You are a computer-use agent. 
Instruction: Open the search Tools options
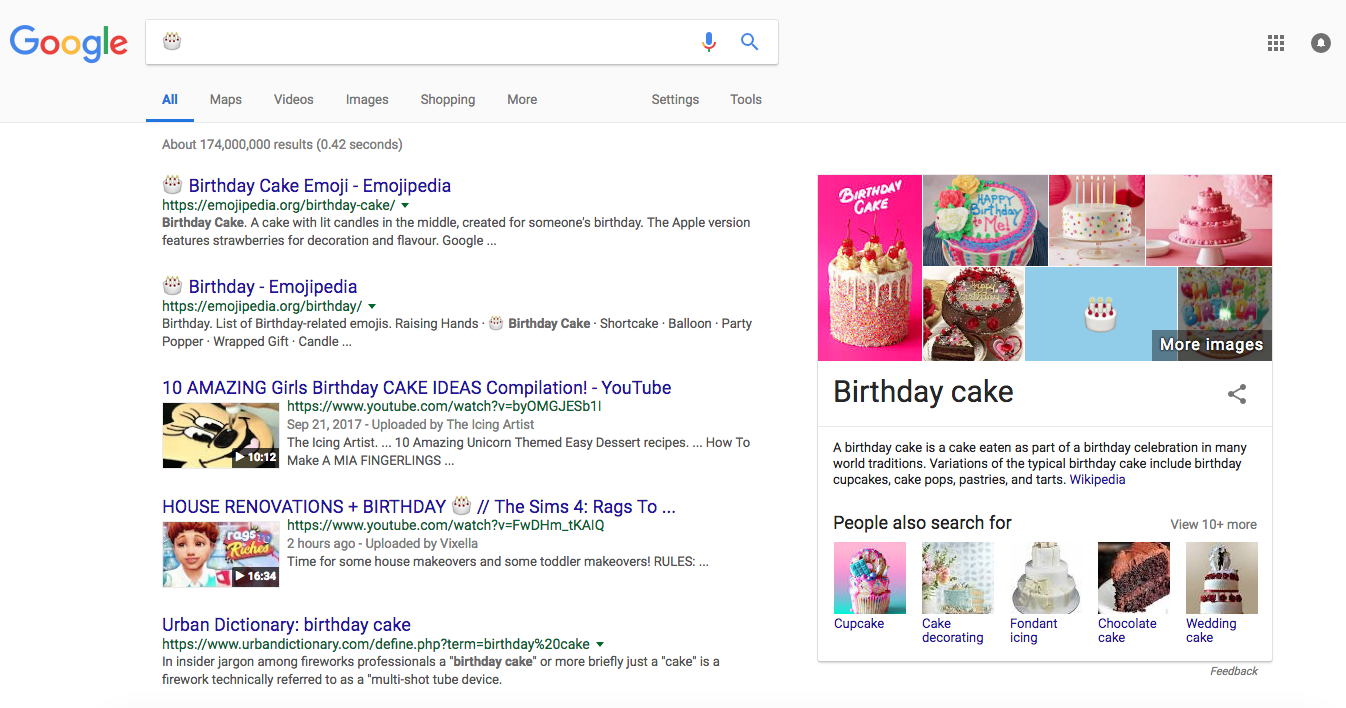click(746, 100)
